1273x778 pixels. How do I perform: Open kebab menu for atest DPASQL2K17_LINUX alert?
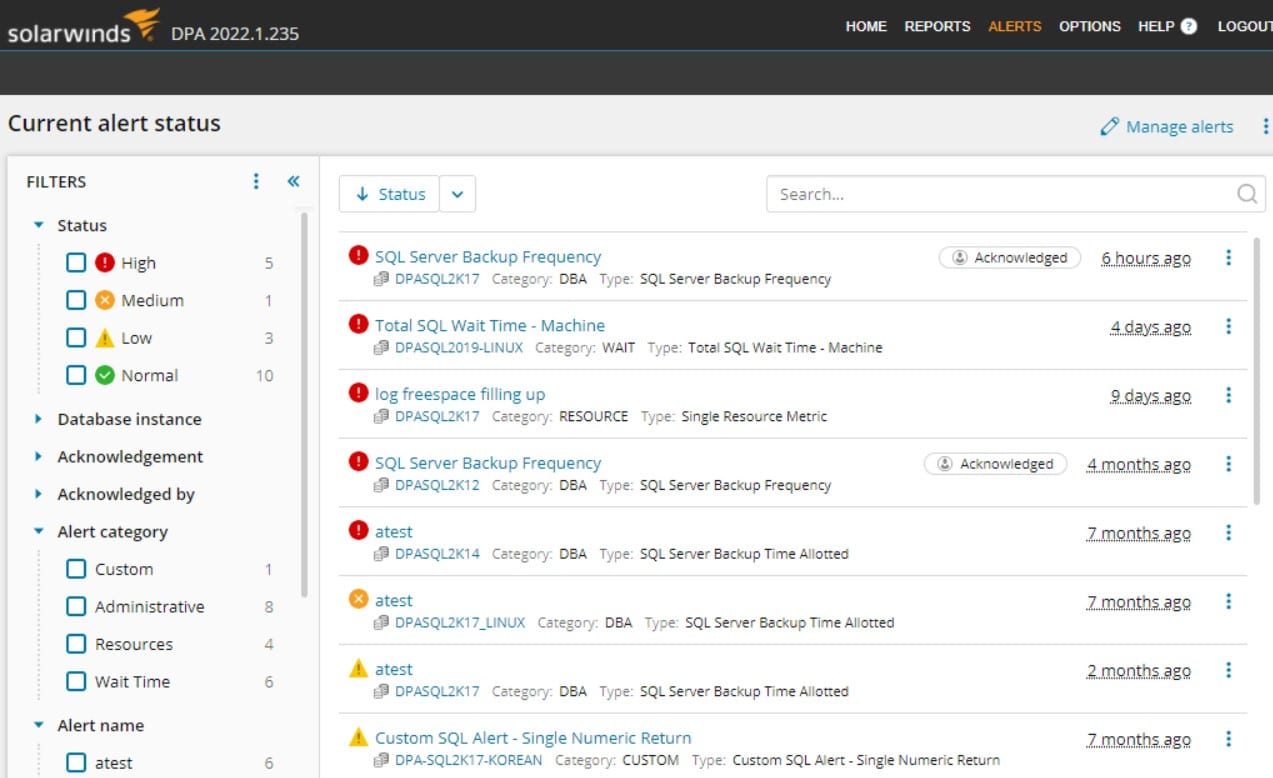(1228, 602)
